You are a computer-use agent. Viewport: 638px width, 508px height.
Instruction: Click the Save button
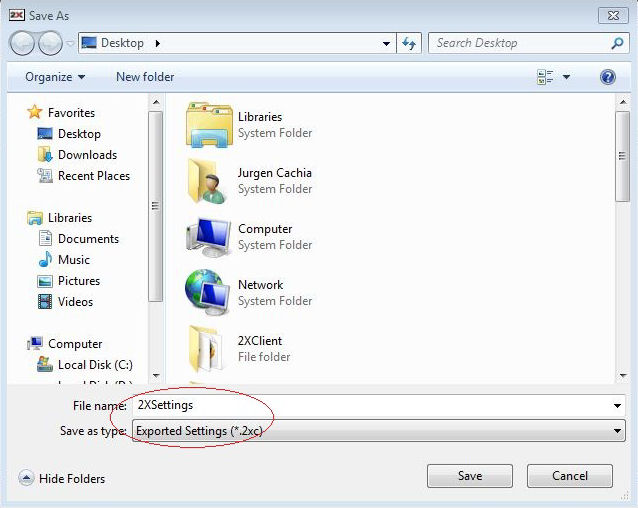tap(470, 476)
